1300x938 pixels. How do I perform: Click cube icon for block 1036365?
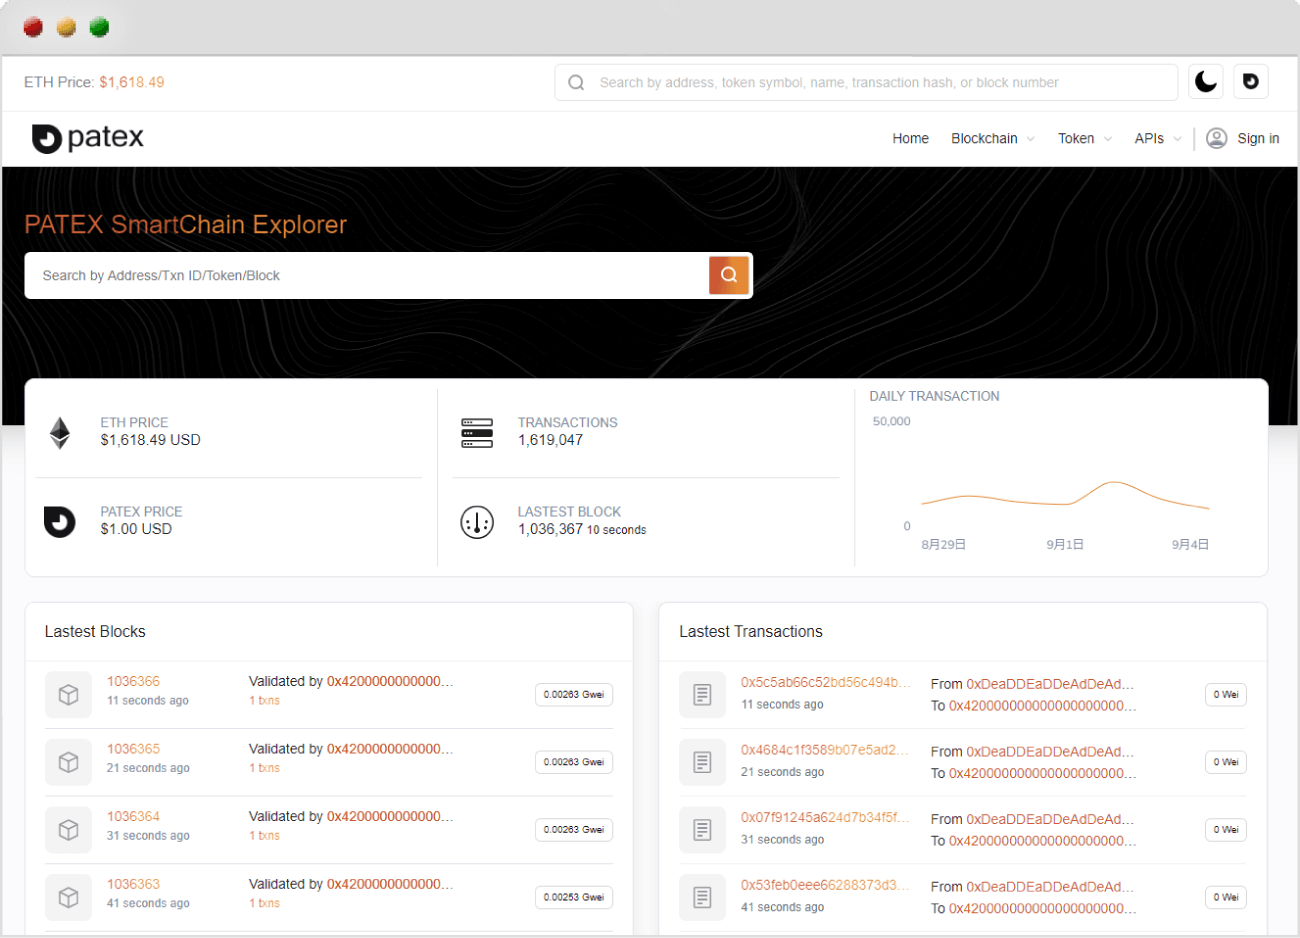[x=68, y=762]
